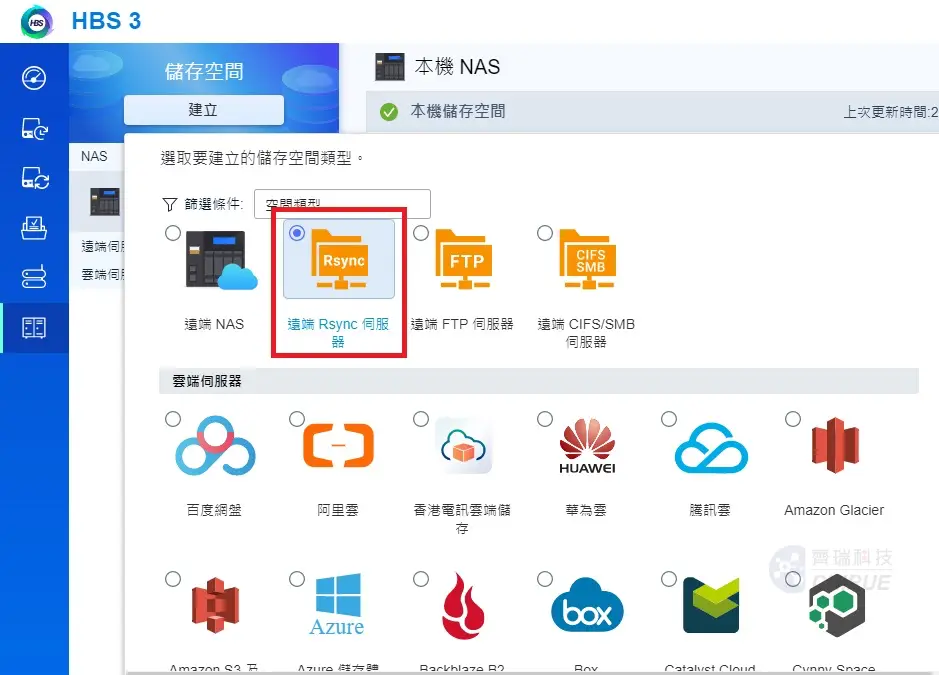The width and height of the screenshot is (939, 675).
Task: Click the 建立 button
Action: 204,110
